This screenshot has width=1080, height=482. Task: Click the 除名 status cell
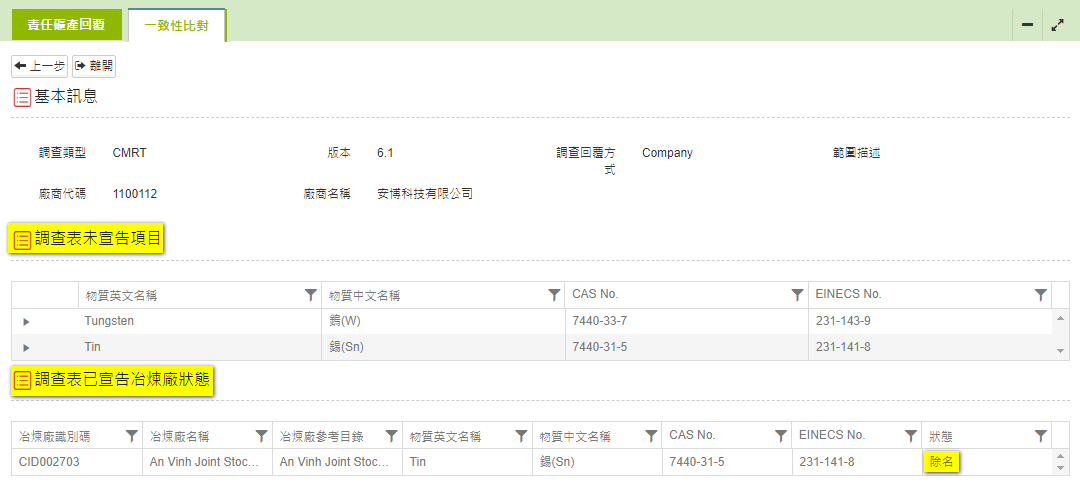coord(942,462)
